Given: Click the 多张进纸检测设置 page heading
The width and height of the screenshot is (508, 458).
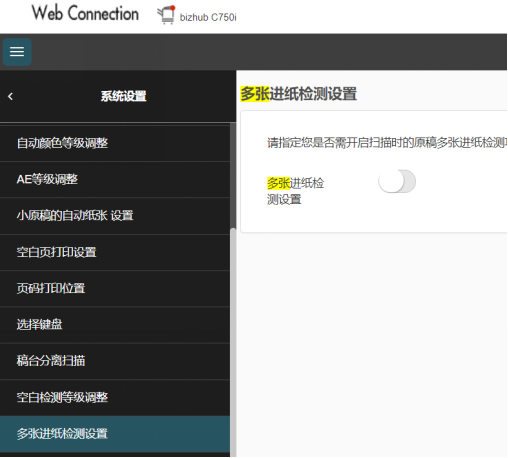Looking at the screenshot, I should 299,94.
